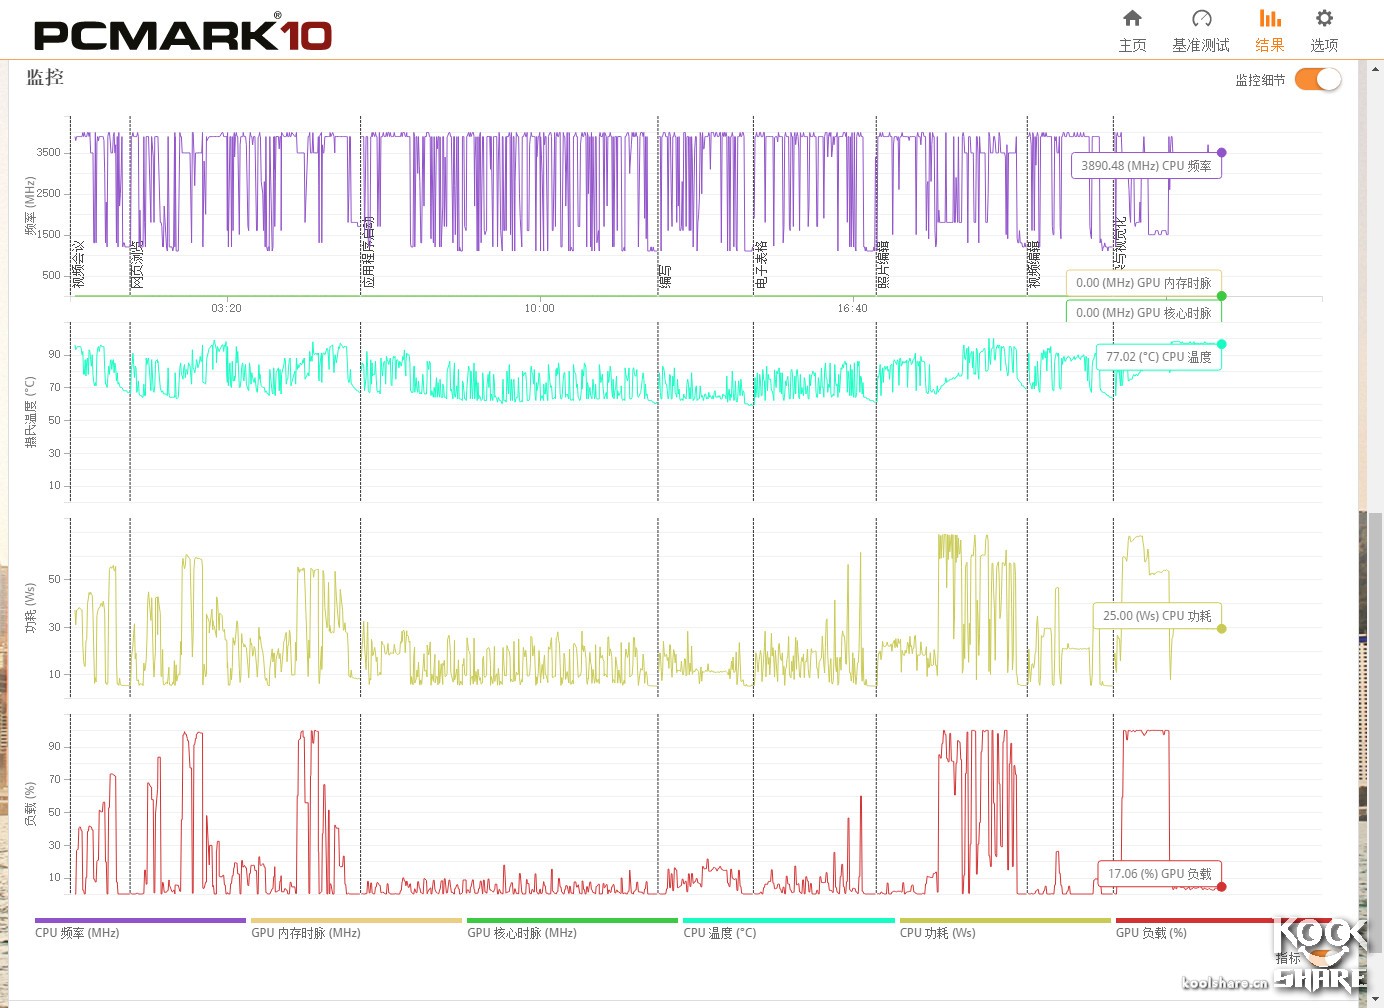
Task: Click the 0.00 (MHz) GPU 内存时脉 readout
Action: (1143, 283)
